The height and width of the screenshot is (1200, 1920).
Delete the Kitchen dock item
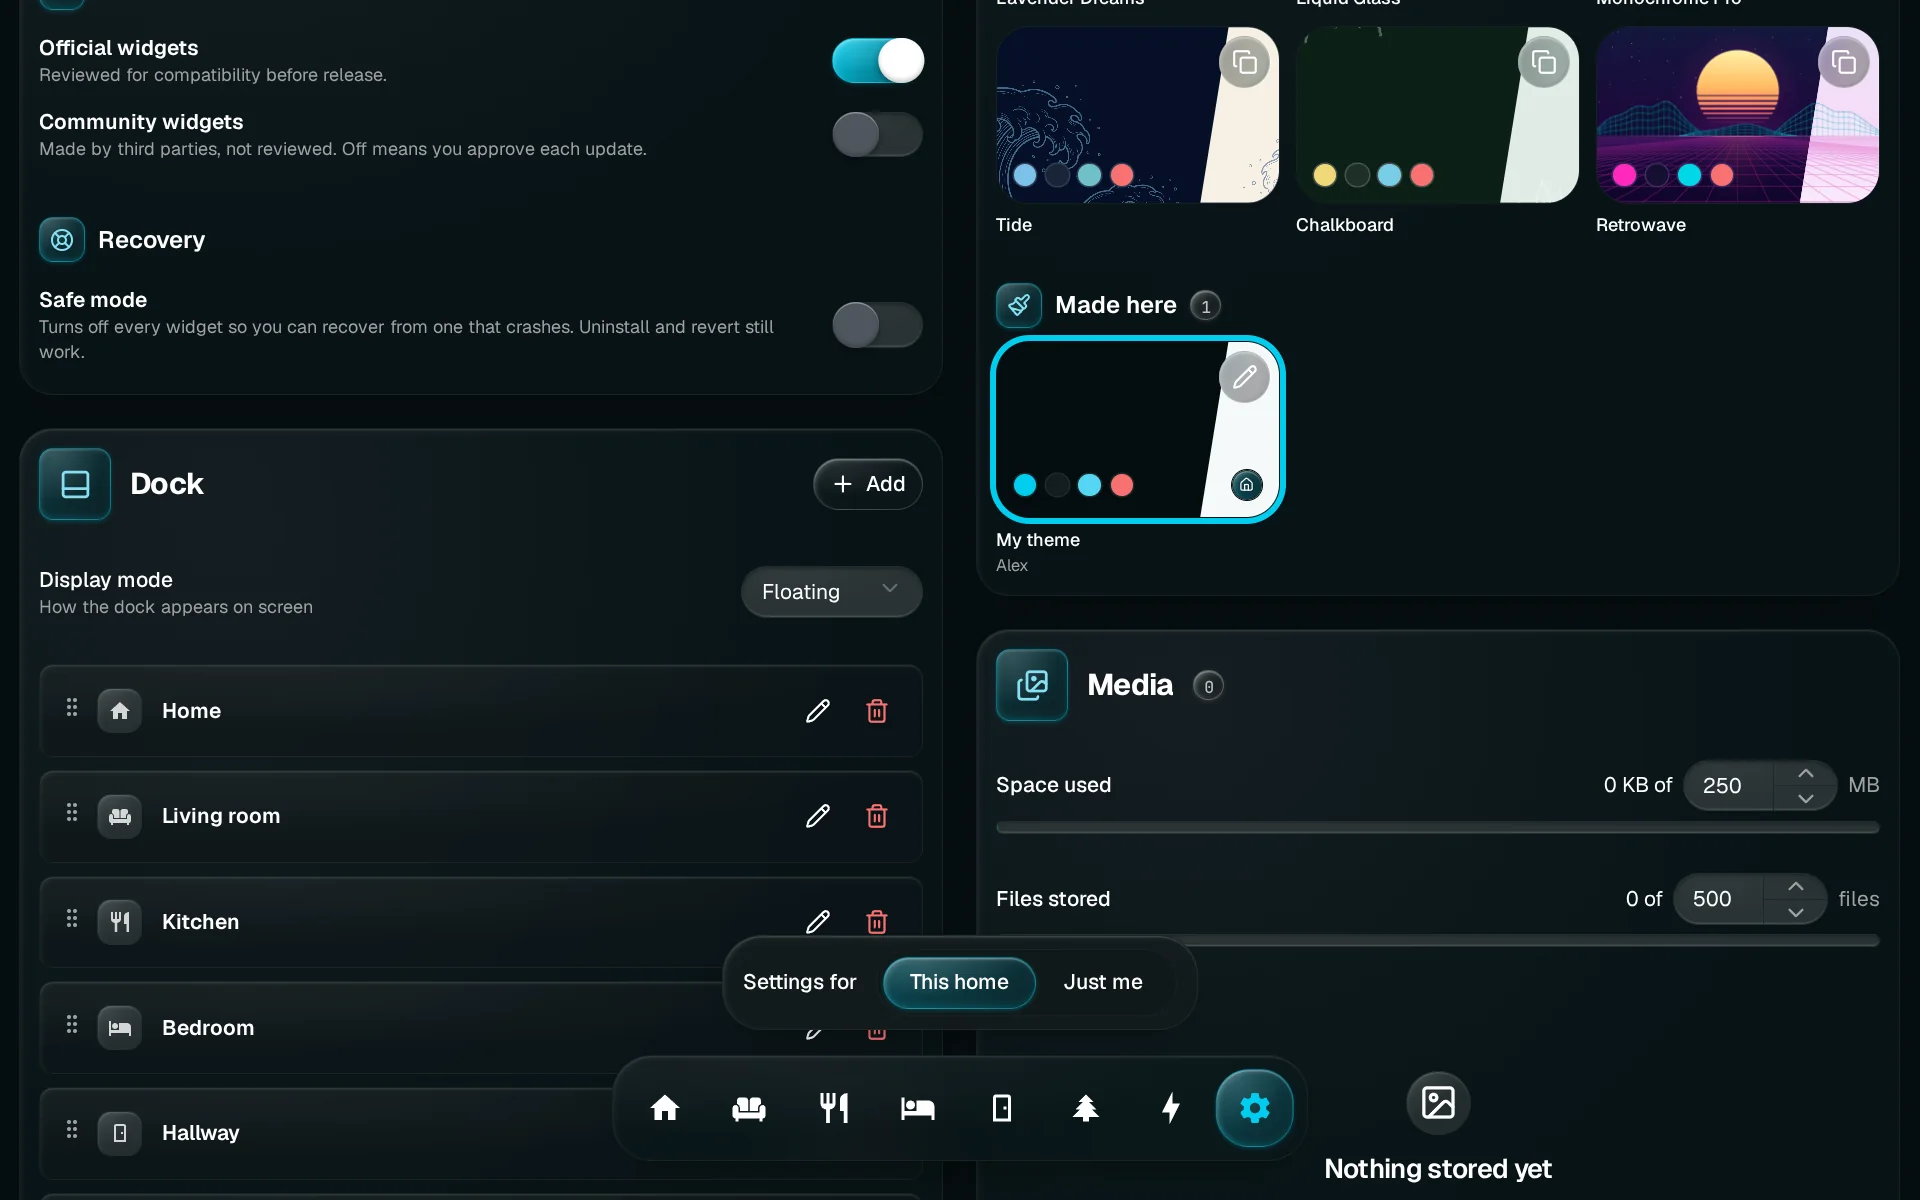877,921
